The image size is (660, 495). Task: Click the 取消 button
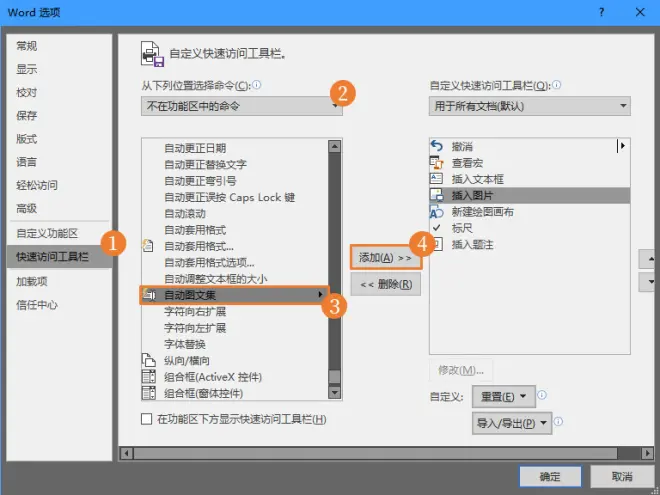pos(622,477)
